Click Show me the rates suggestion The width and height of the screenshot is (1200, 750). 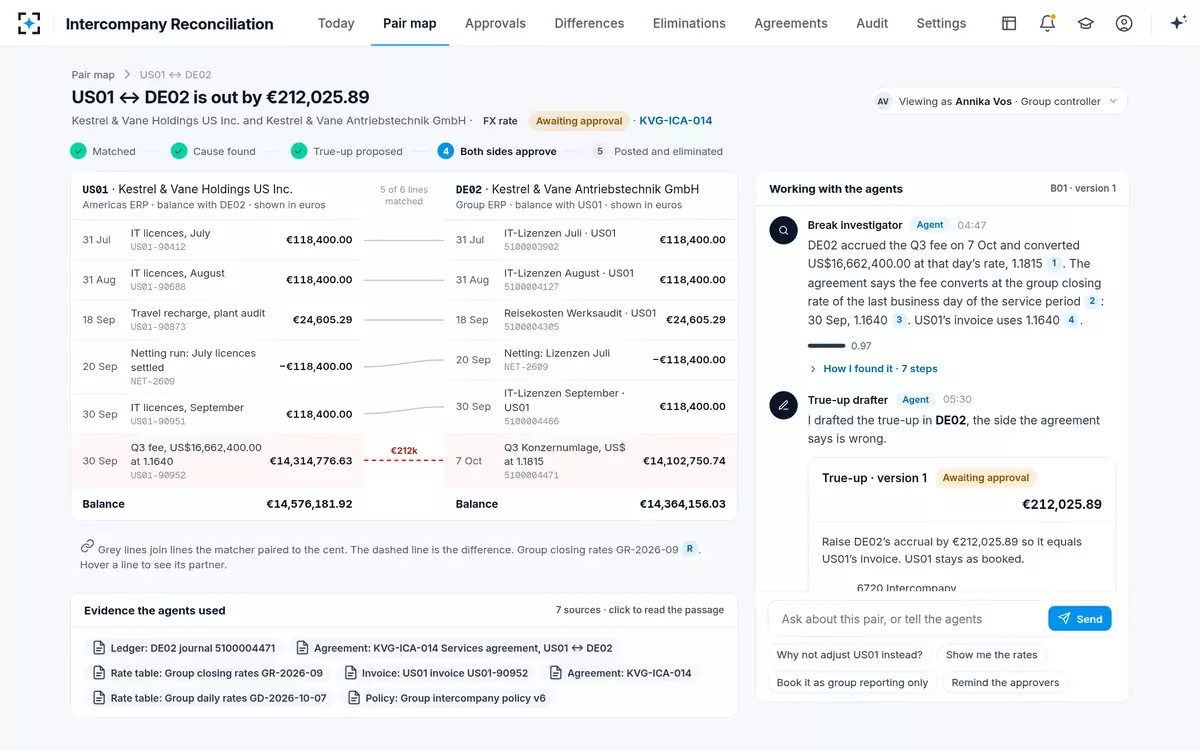tap(991, 655)
